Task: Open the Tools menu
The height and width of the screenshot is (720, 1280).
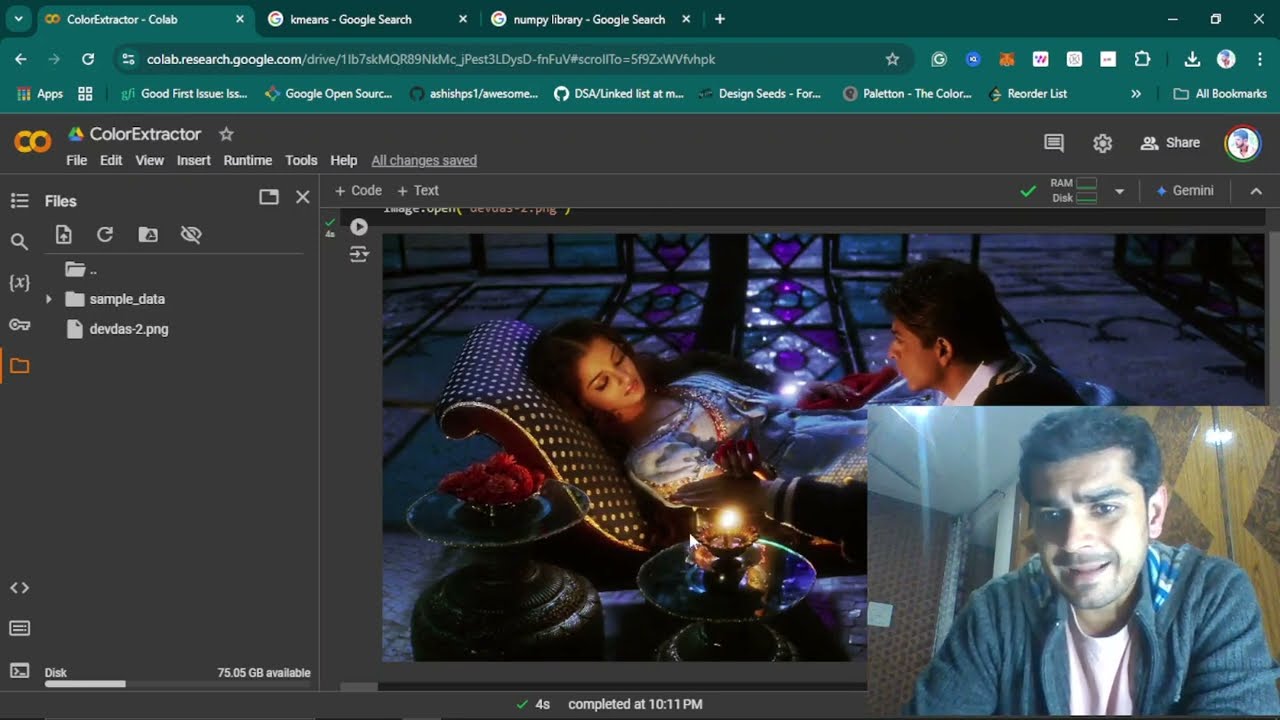Action: 301,160
